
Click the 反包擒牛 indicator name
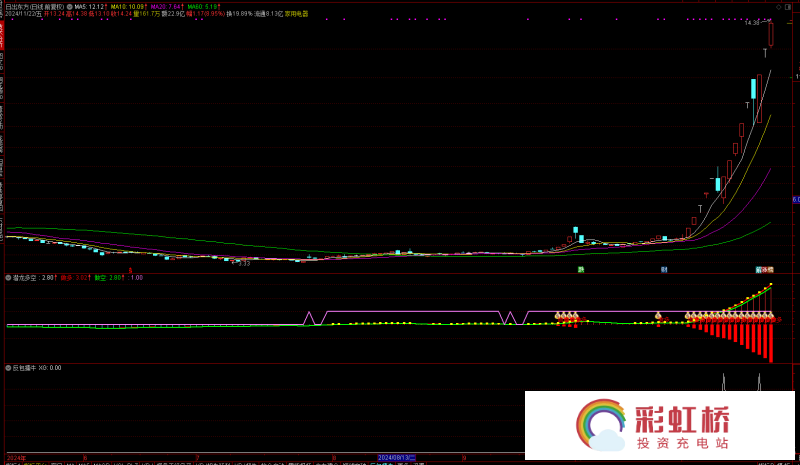[25, 367]
